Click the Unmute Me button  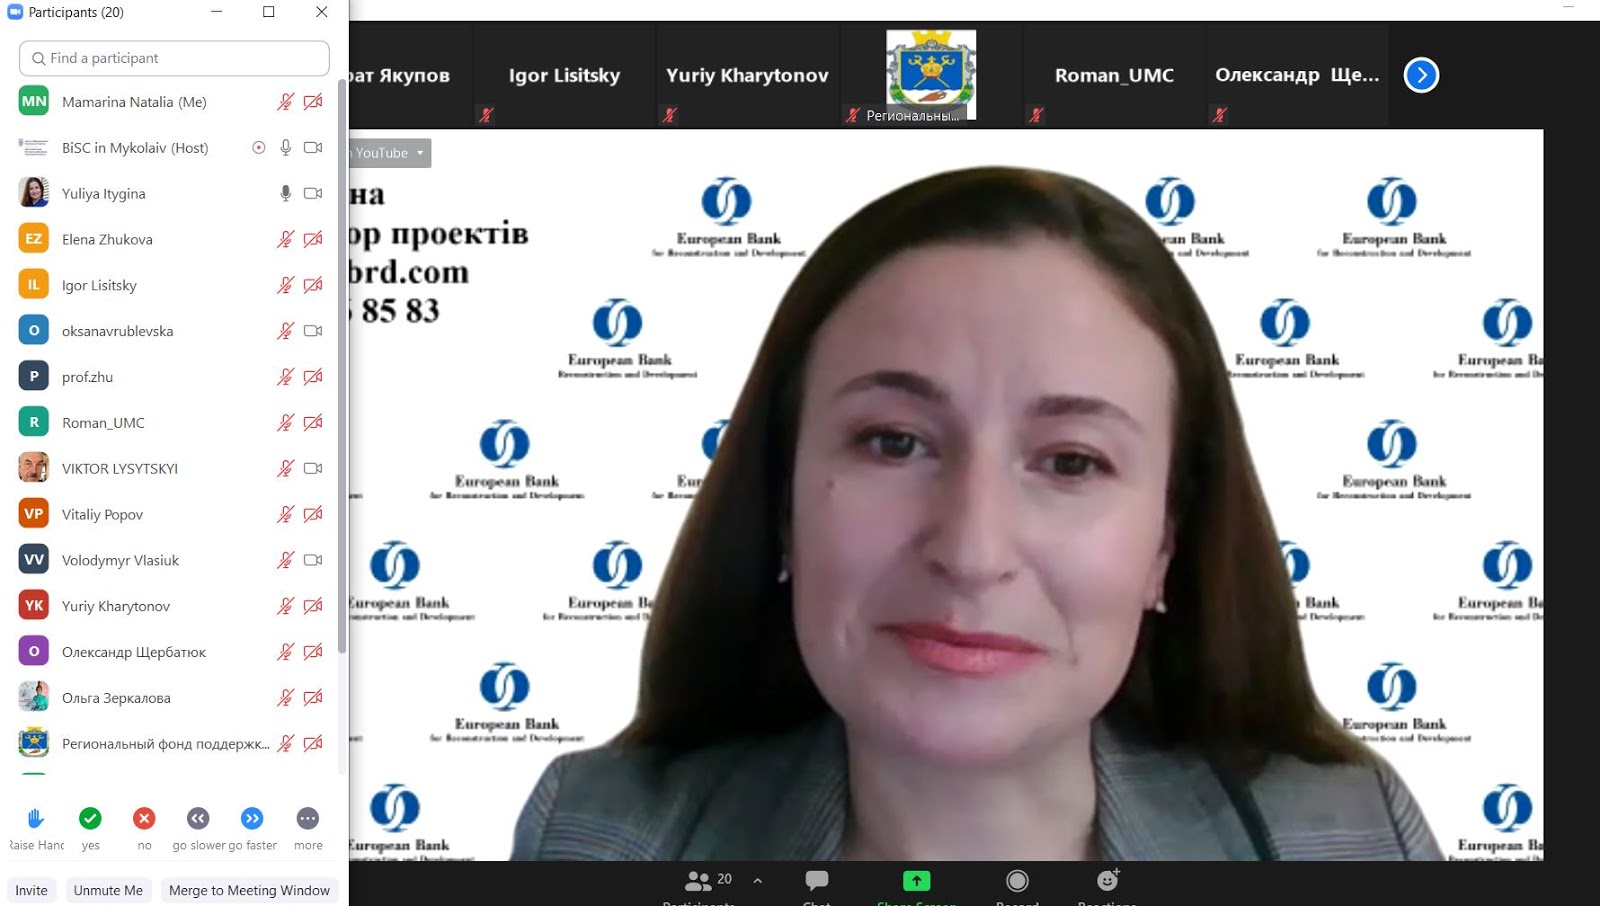pyautogui.click(x=108, y=890)
